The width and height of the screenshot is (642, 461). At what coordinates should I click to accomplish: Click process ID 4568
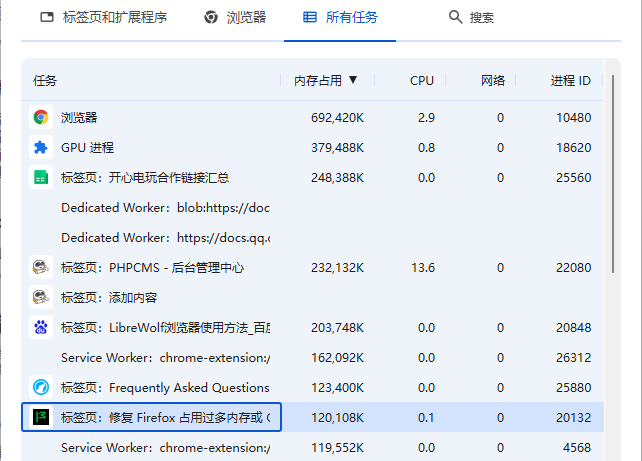(577, 447)
